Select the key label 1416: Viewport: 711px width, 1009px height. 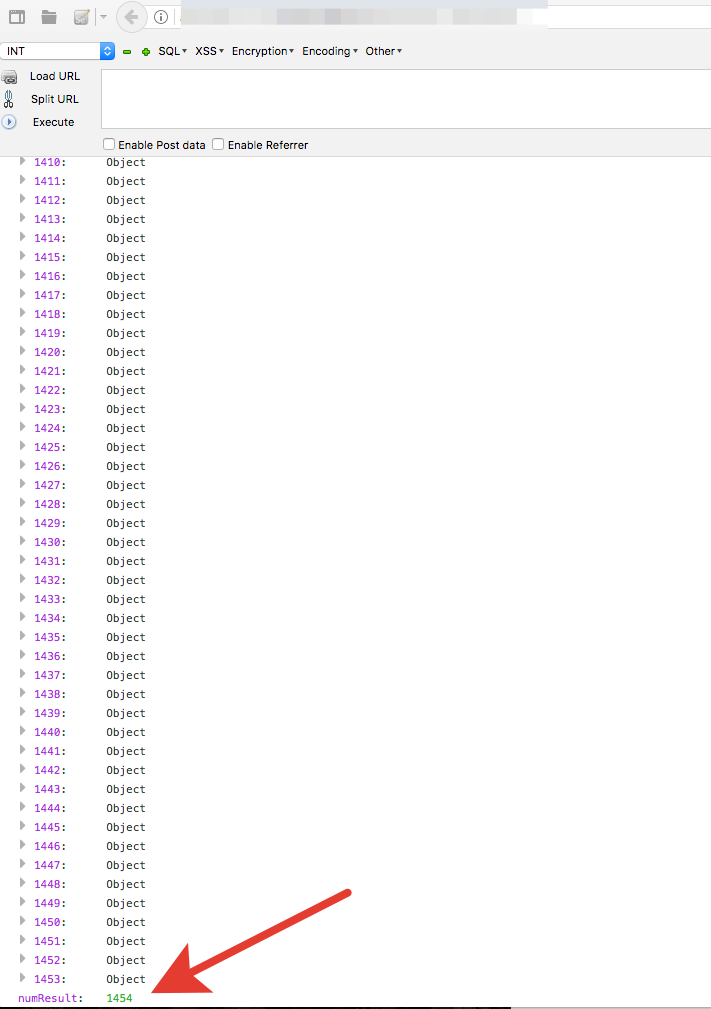click(x=50, y=276)
